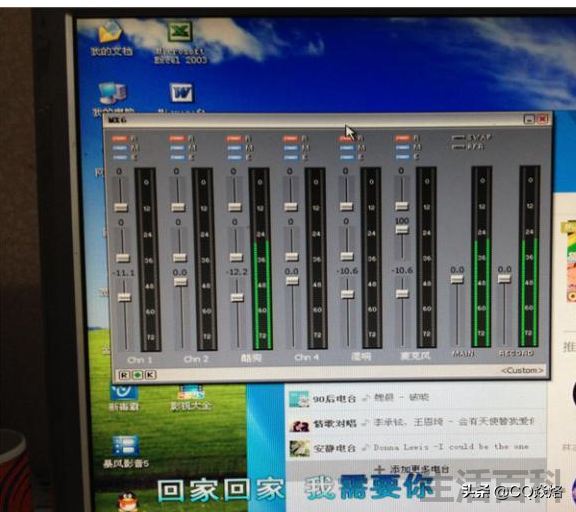
Task: Click the 麦克风 send slider set to 100
Action: coord(402,230)
